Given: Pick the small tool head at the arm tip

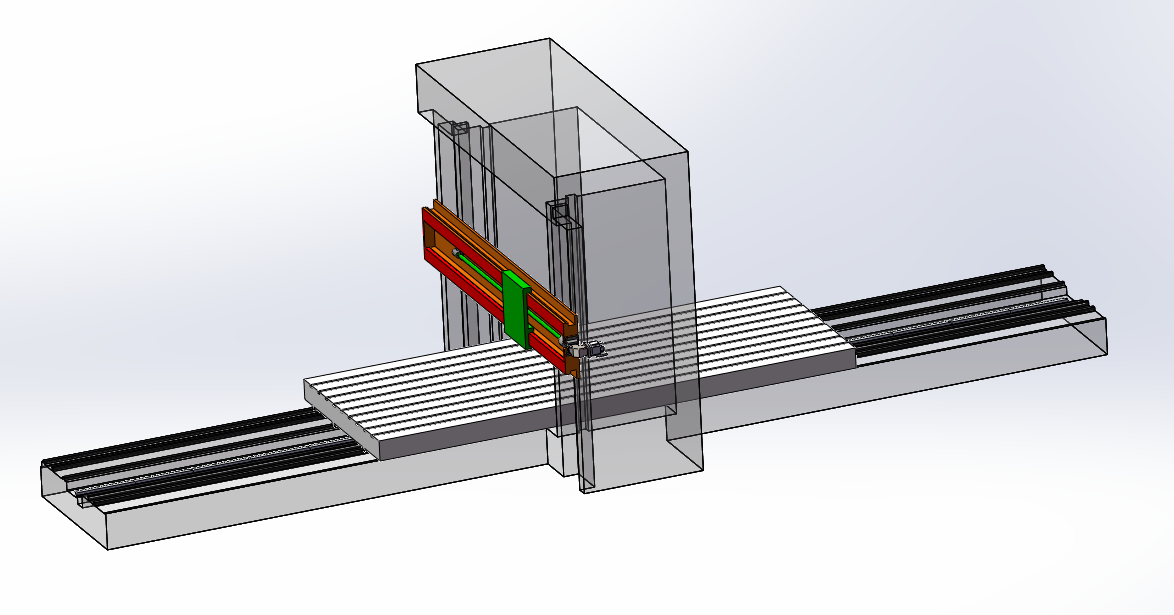Looking at the screenshot, I should point(586,350).
